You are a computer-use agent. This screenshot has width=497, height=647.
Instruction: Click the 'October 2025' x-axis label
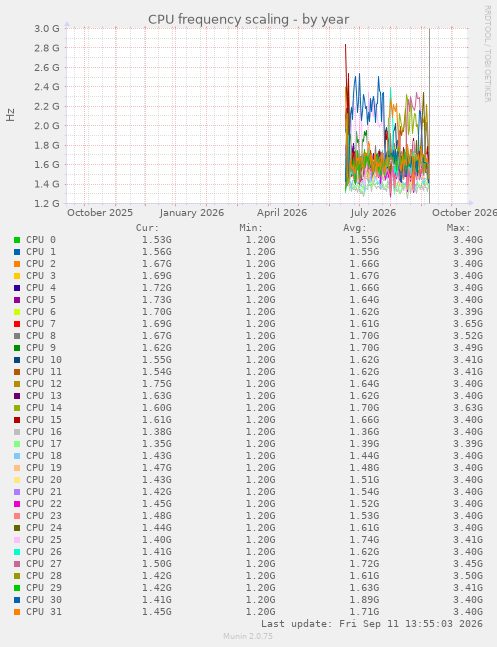[x=100, y=213]
